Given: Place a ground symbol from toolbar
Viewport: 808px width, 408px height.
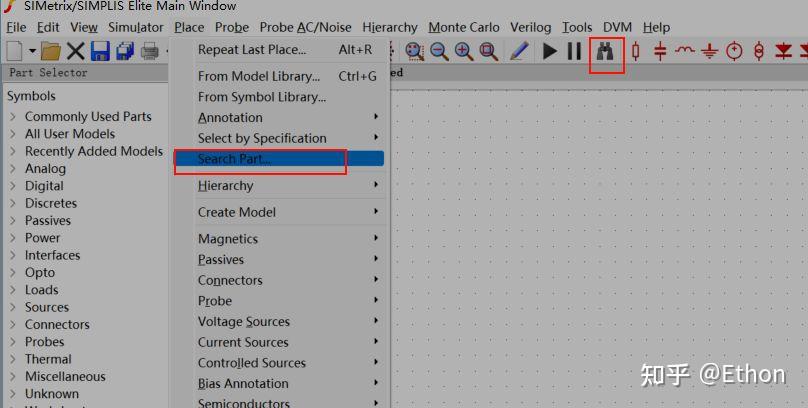Looking at the screenshot, I should [710, 51].
